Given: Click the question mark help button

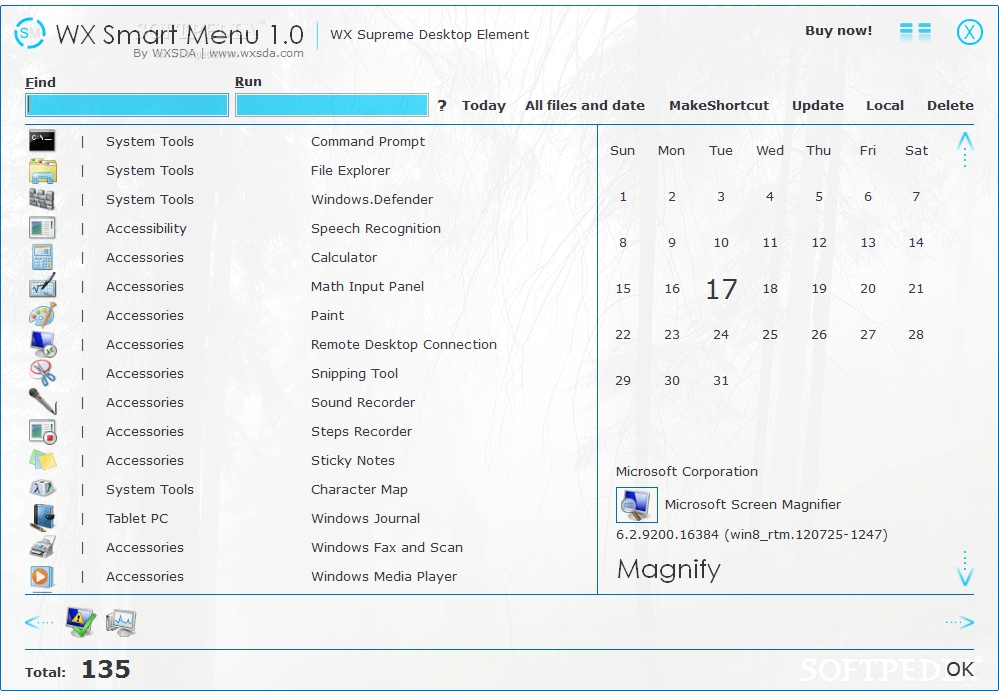Looking at the screenshot, I should point(442,106).
